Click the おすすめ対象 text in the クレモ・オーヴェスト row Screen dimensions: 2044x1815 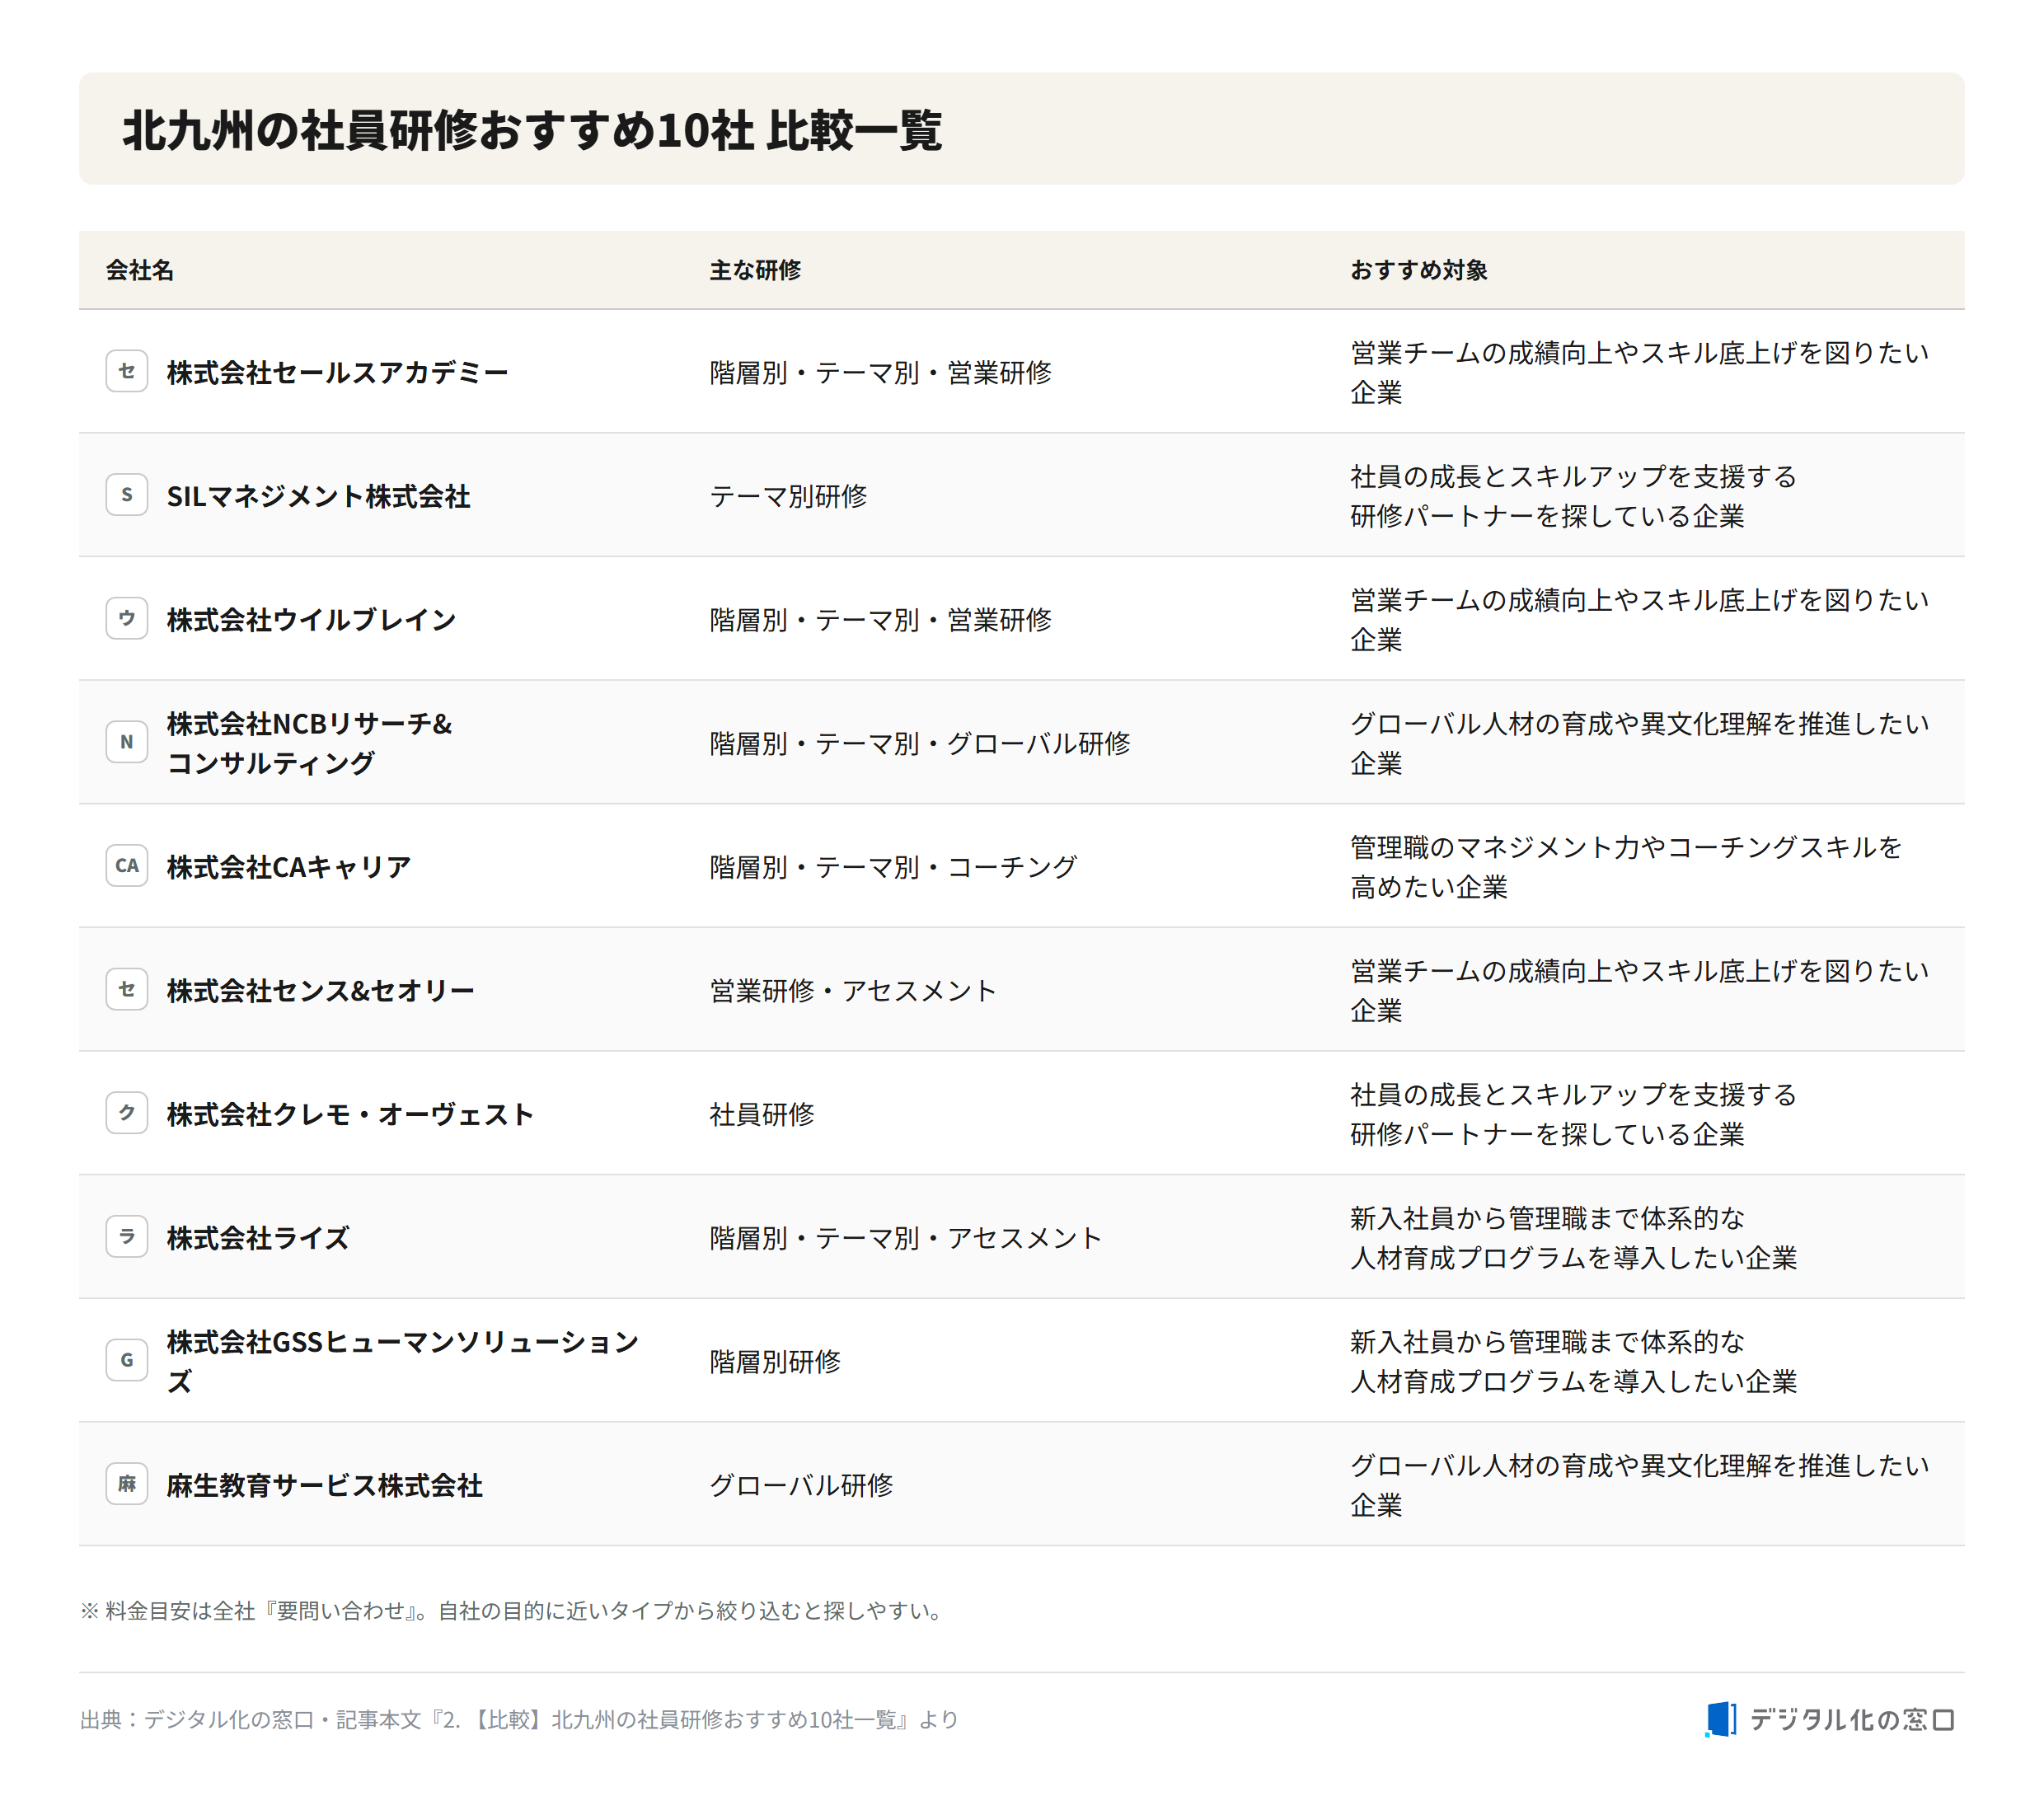pyautogui.click(x=1574, y=1114)
